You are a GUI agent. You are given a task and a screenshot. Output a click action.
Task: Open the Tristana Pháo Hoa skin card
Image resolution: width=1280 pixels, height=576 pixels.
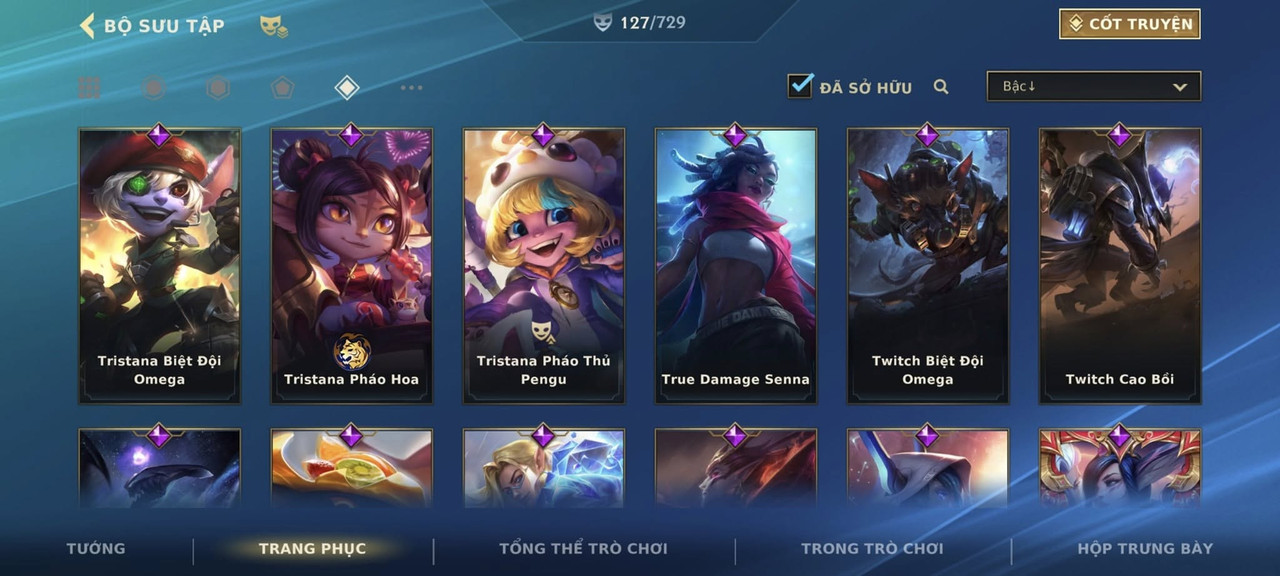point(352,266)
